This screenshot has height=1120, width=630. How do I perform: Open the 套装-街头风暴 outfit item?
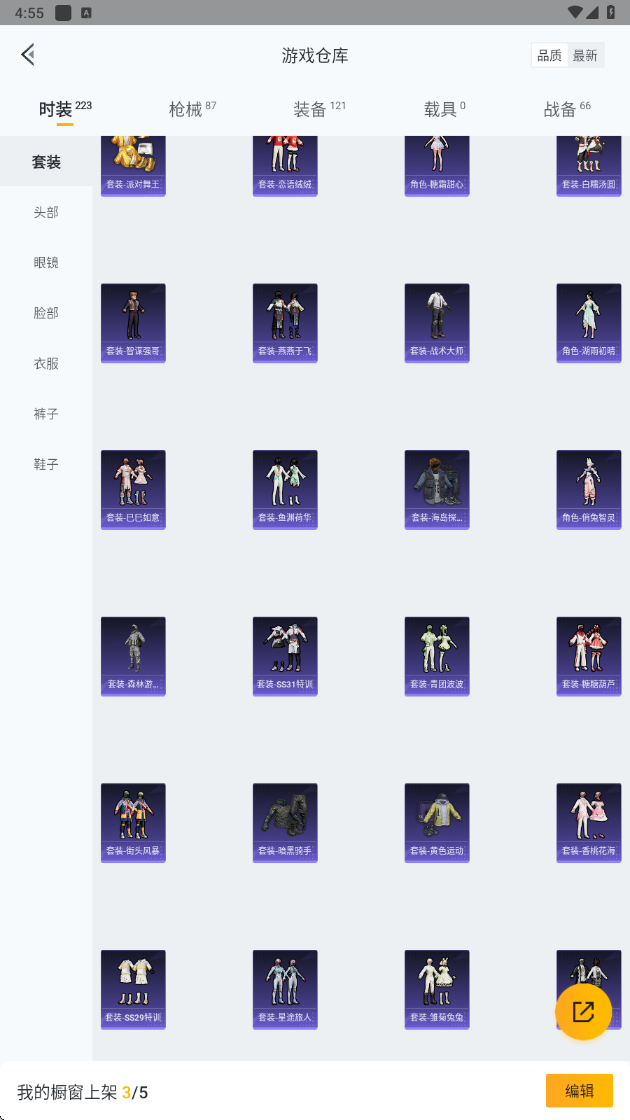(x=134, y=823)
